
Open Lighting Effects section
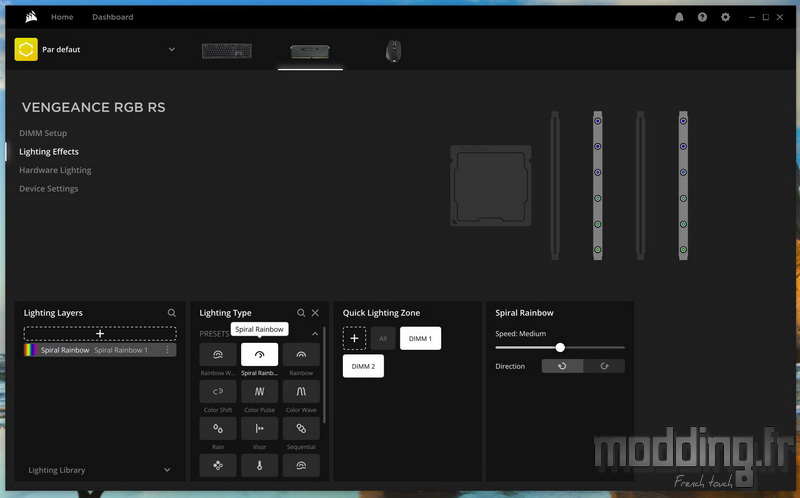[x=49, y=152]
